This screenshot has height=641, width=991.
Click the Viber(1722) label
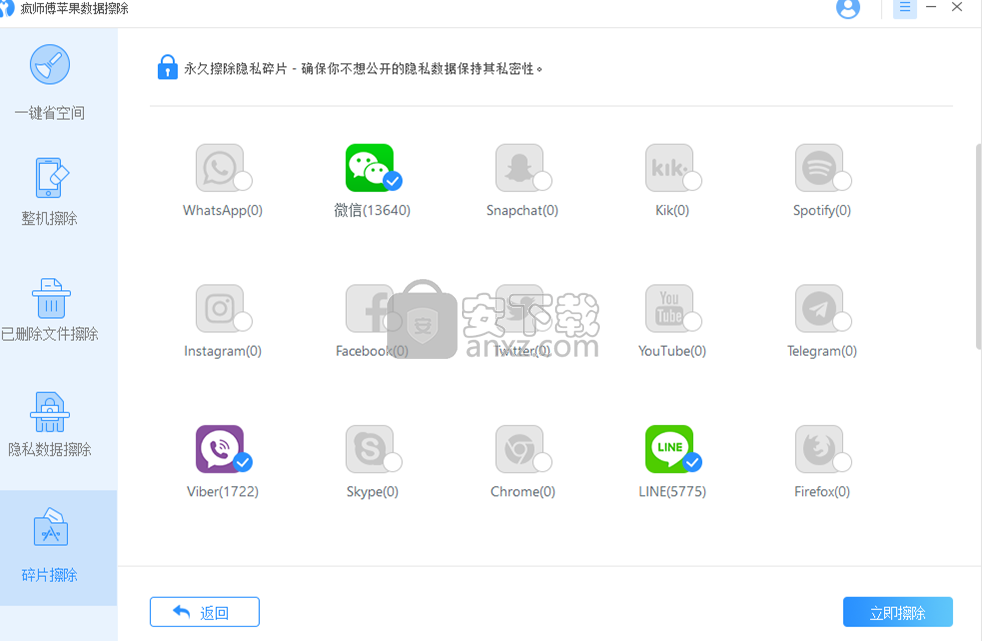(222, 492)
